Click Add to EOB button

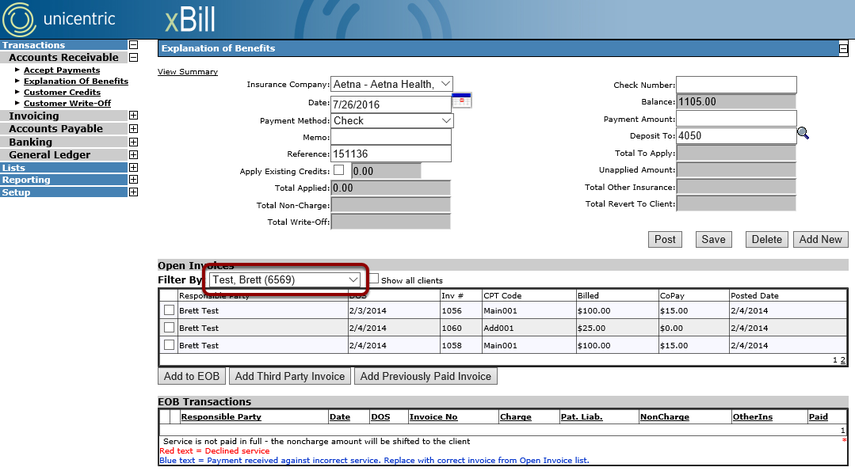(191, 376)
